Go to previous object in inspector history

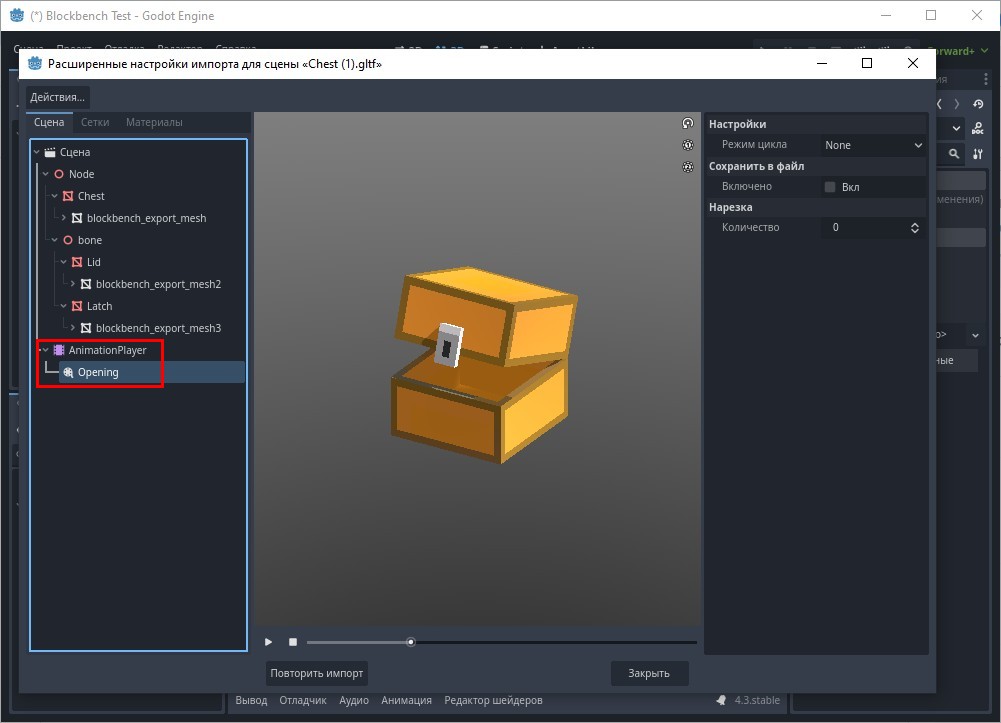tap(940, 104)
